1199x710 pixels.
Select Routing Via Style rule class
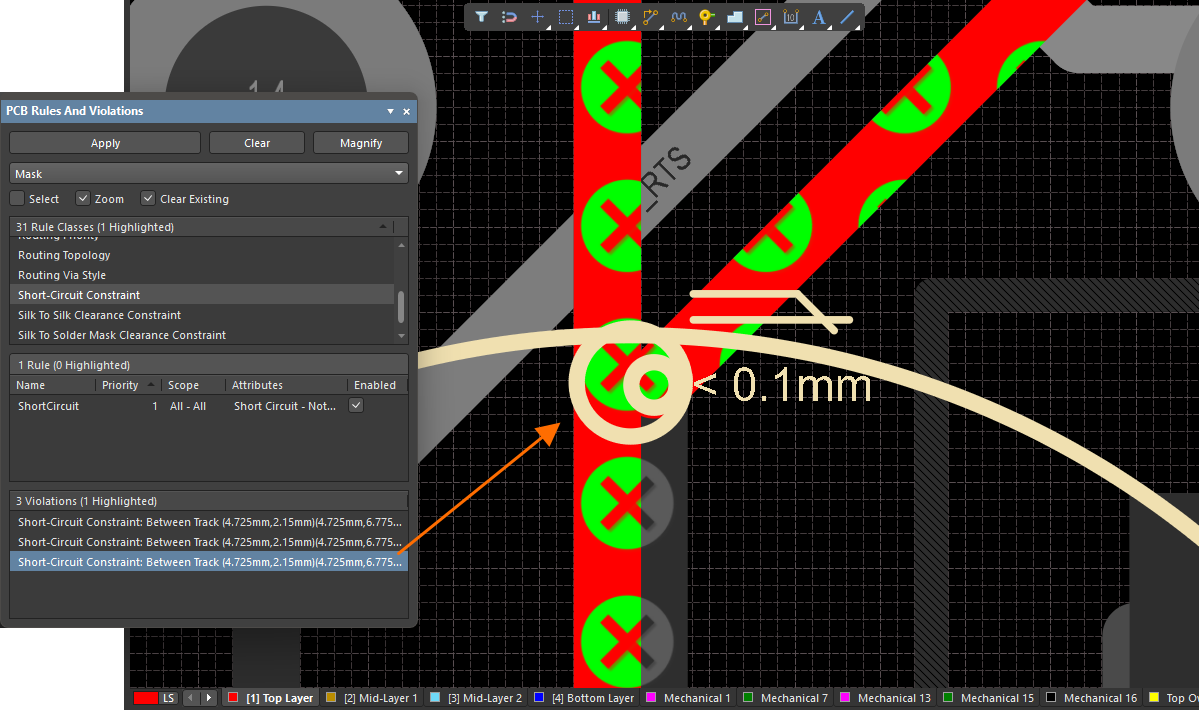point(203,275)
